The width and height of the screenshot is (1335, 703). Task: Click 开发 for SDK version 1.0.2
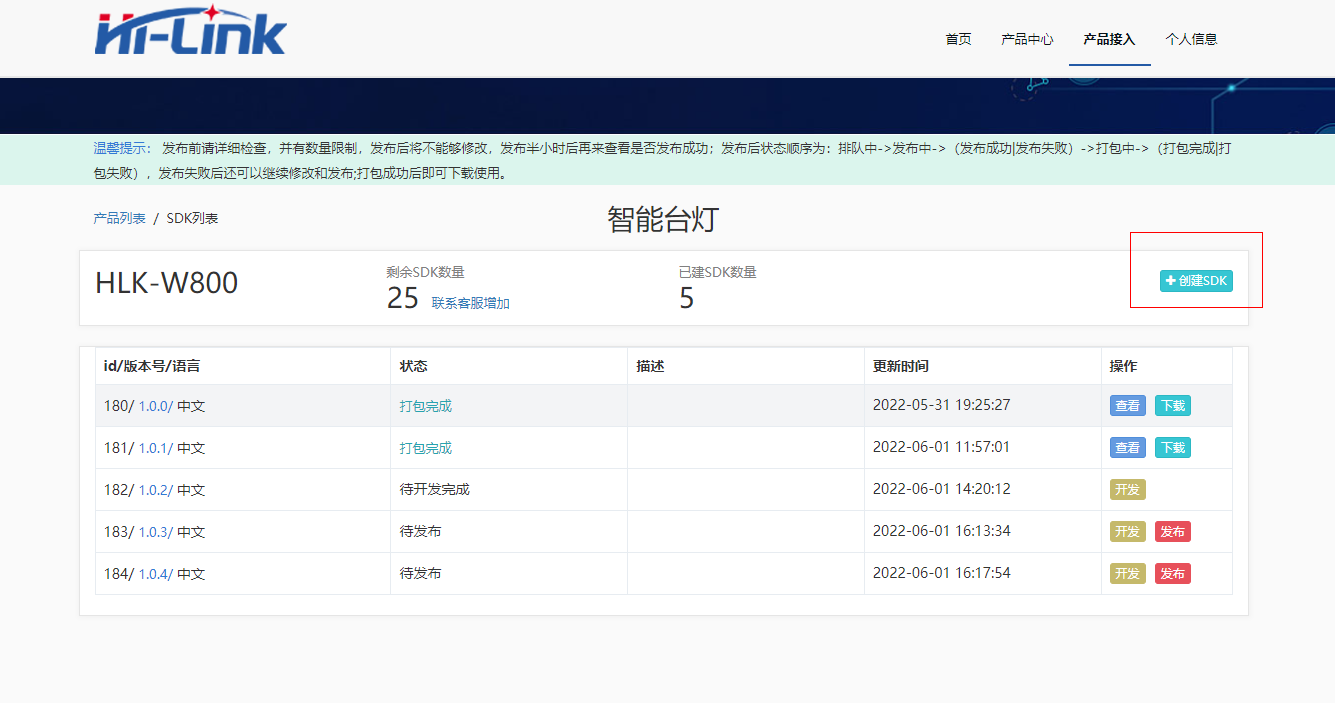pyautogui.click(x=1127, y=490)
